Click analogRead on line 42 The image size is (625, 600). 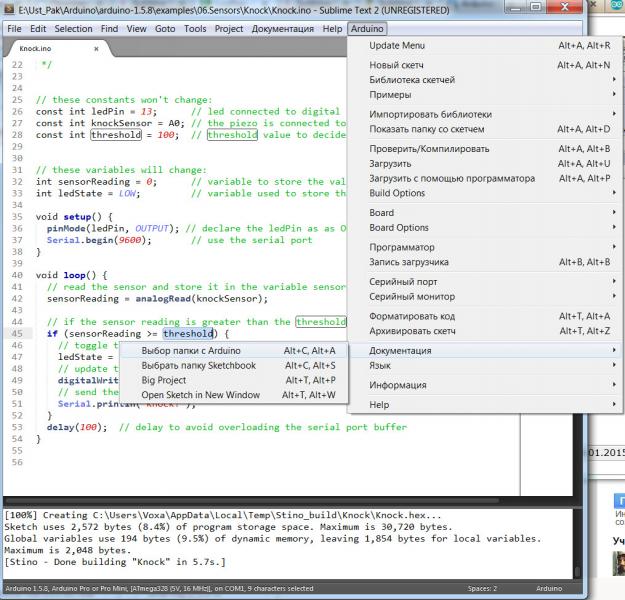(163, 299)
